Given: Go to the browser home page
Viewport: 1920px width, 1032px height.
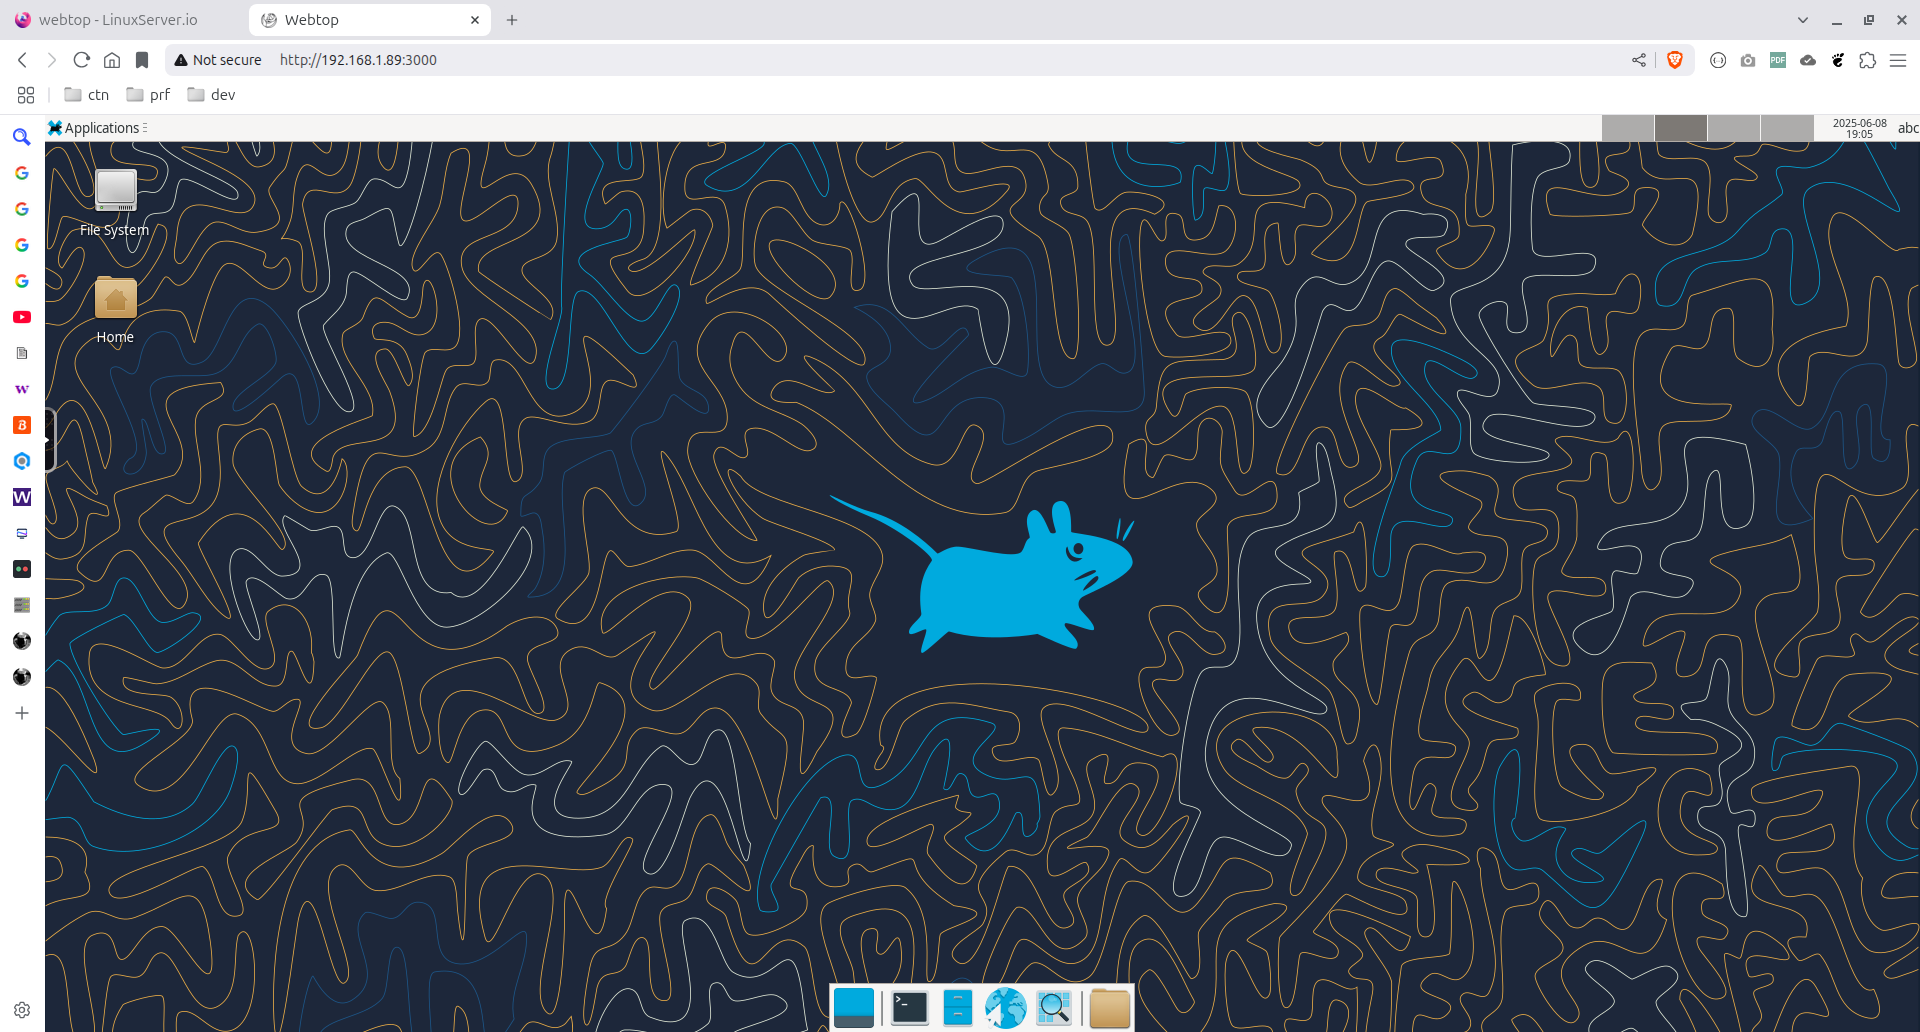Looking at the screenshot, I should [112, 60].
